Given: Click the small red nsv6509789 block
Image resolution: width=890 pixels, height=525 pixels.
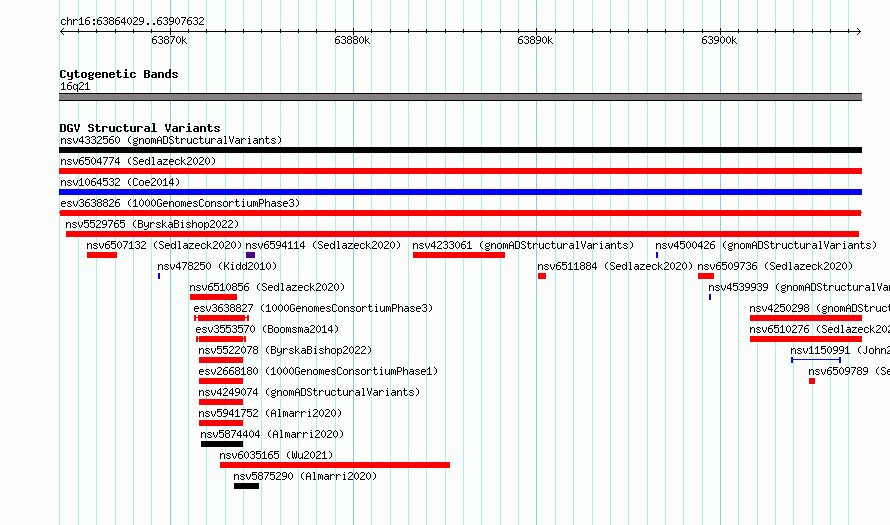Looking at the screenshot, I should click(x=812, y=381).
